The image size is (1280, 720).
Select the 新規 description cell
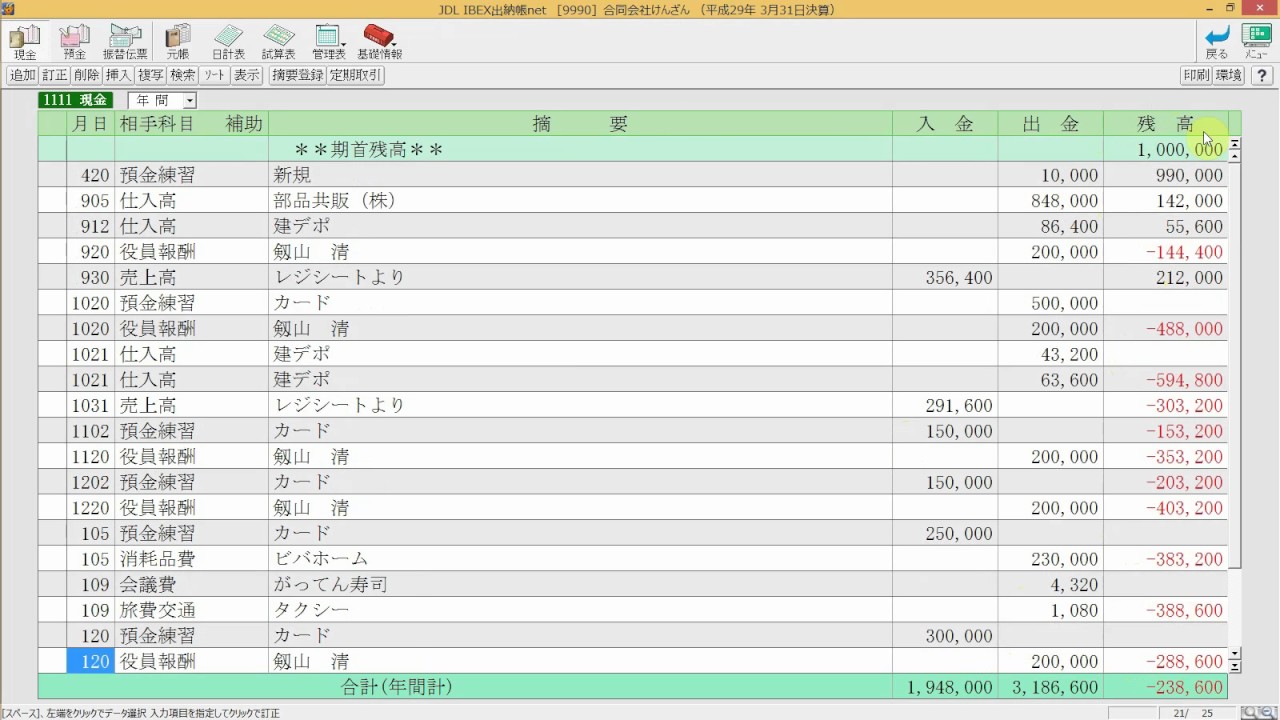580,175
